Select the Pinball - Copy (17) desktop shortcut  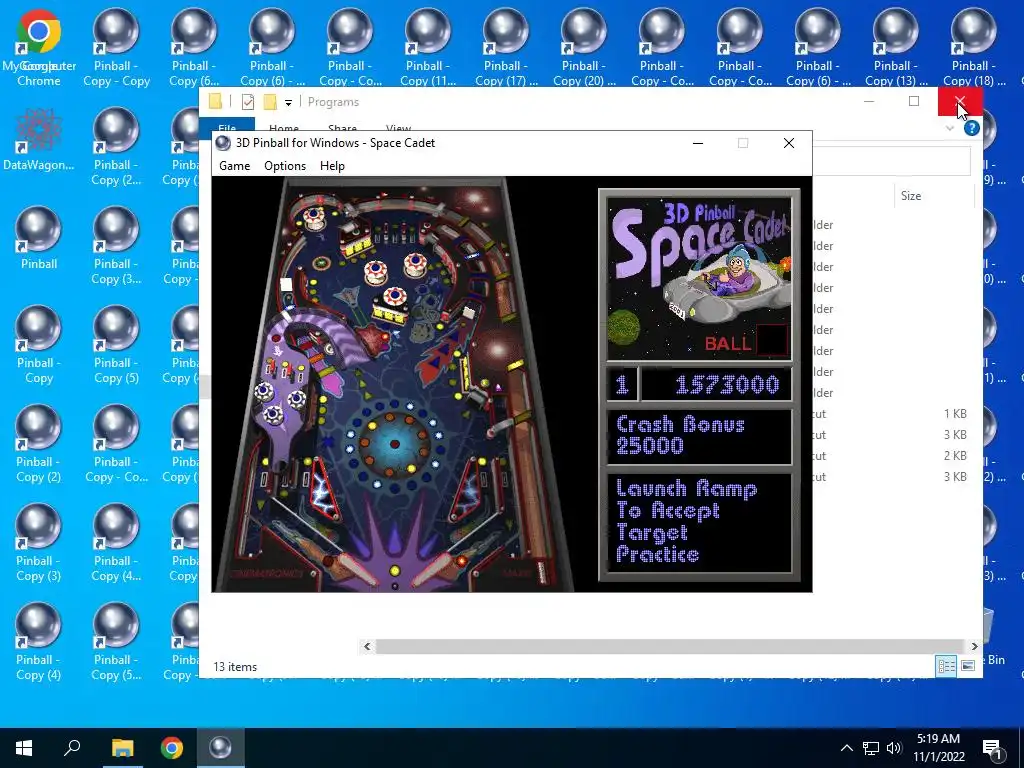click(x=506, y=47)
